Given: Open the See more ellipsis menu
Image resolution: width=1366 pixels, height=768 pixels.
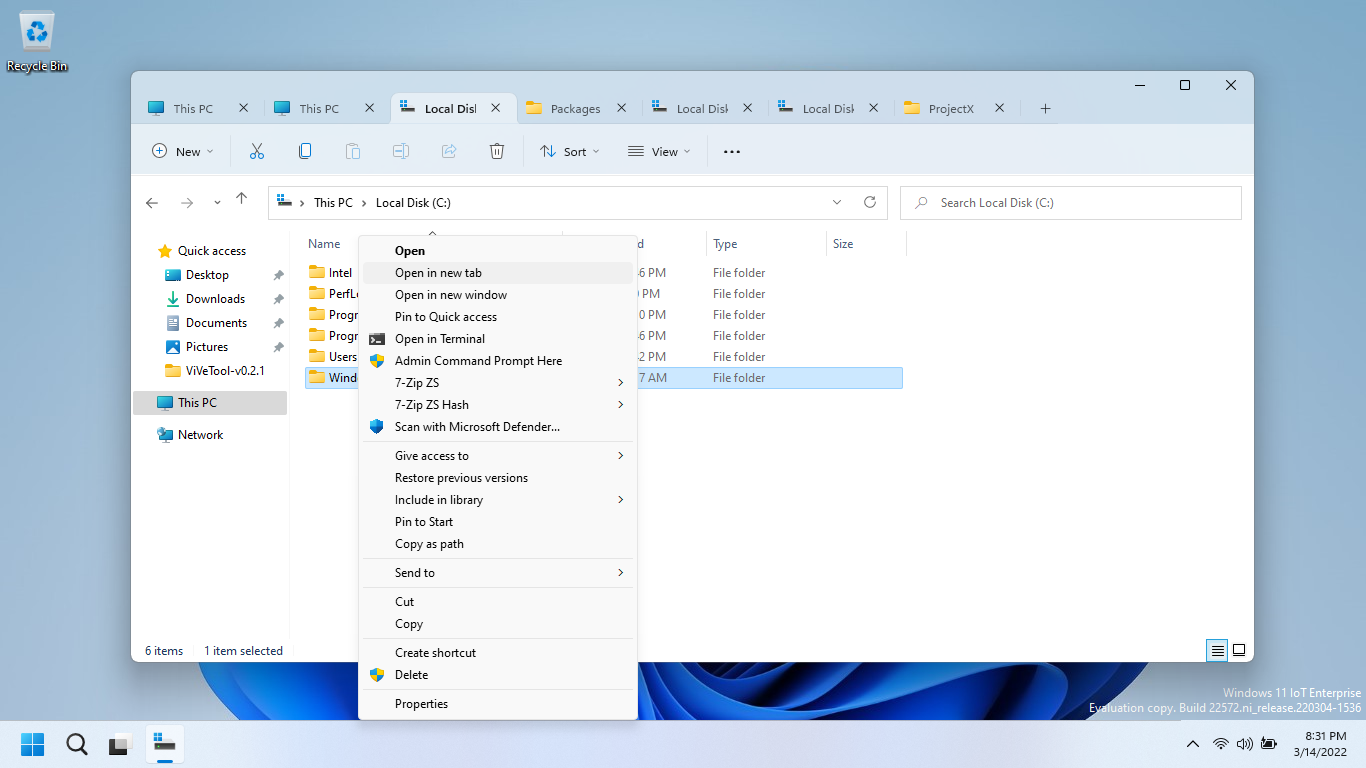Looking at the screenshot, I should tap(732, 152).
